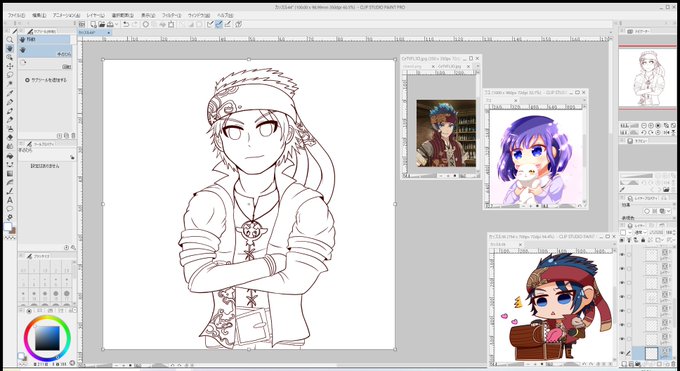Screen dimensions: 680x371
Task: Select the Text tool marked A
Action: tap(10, 200)
